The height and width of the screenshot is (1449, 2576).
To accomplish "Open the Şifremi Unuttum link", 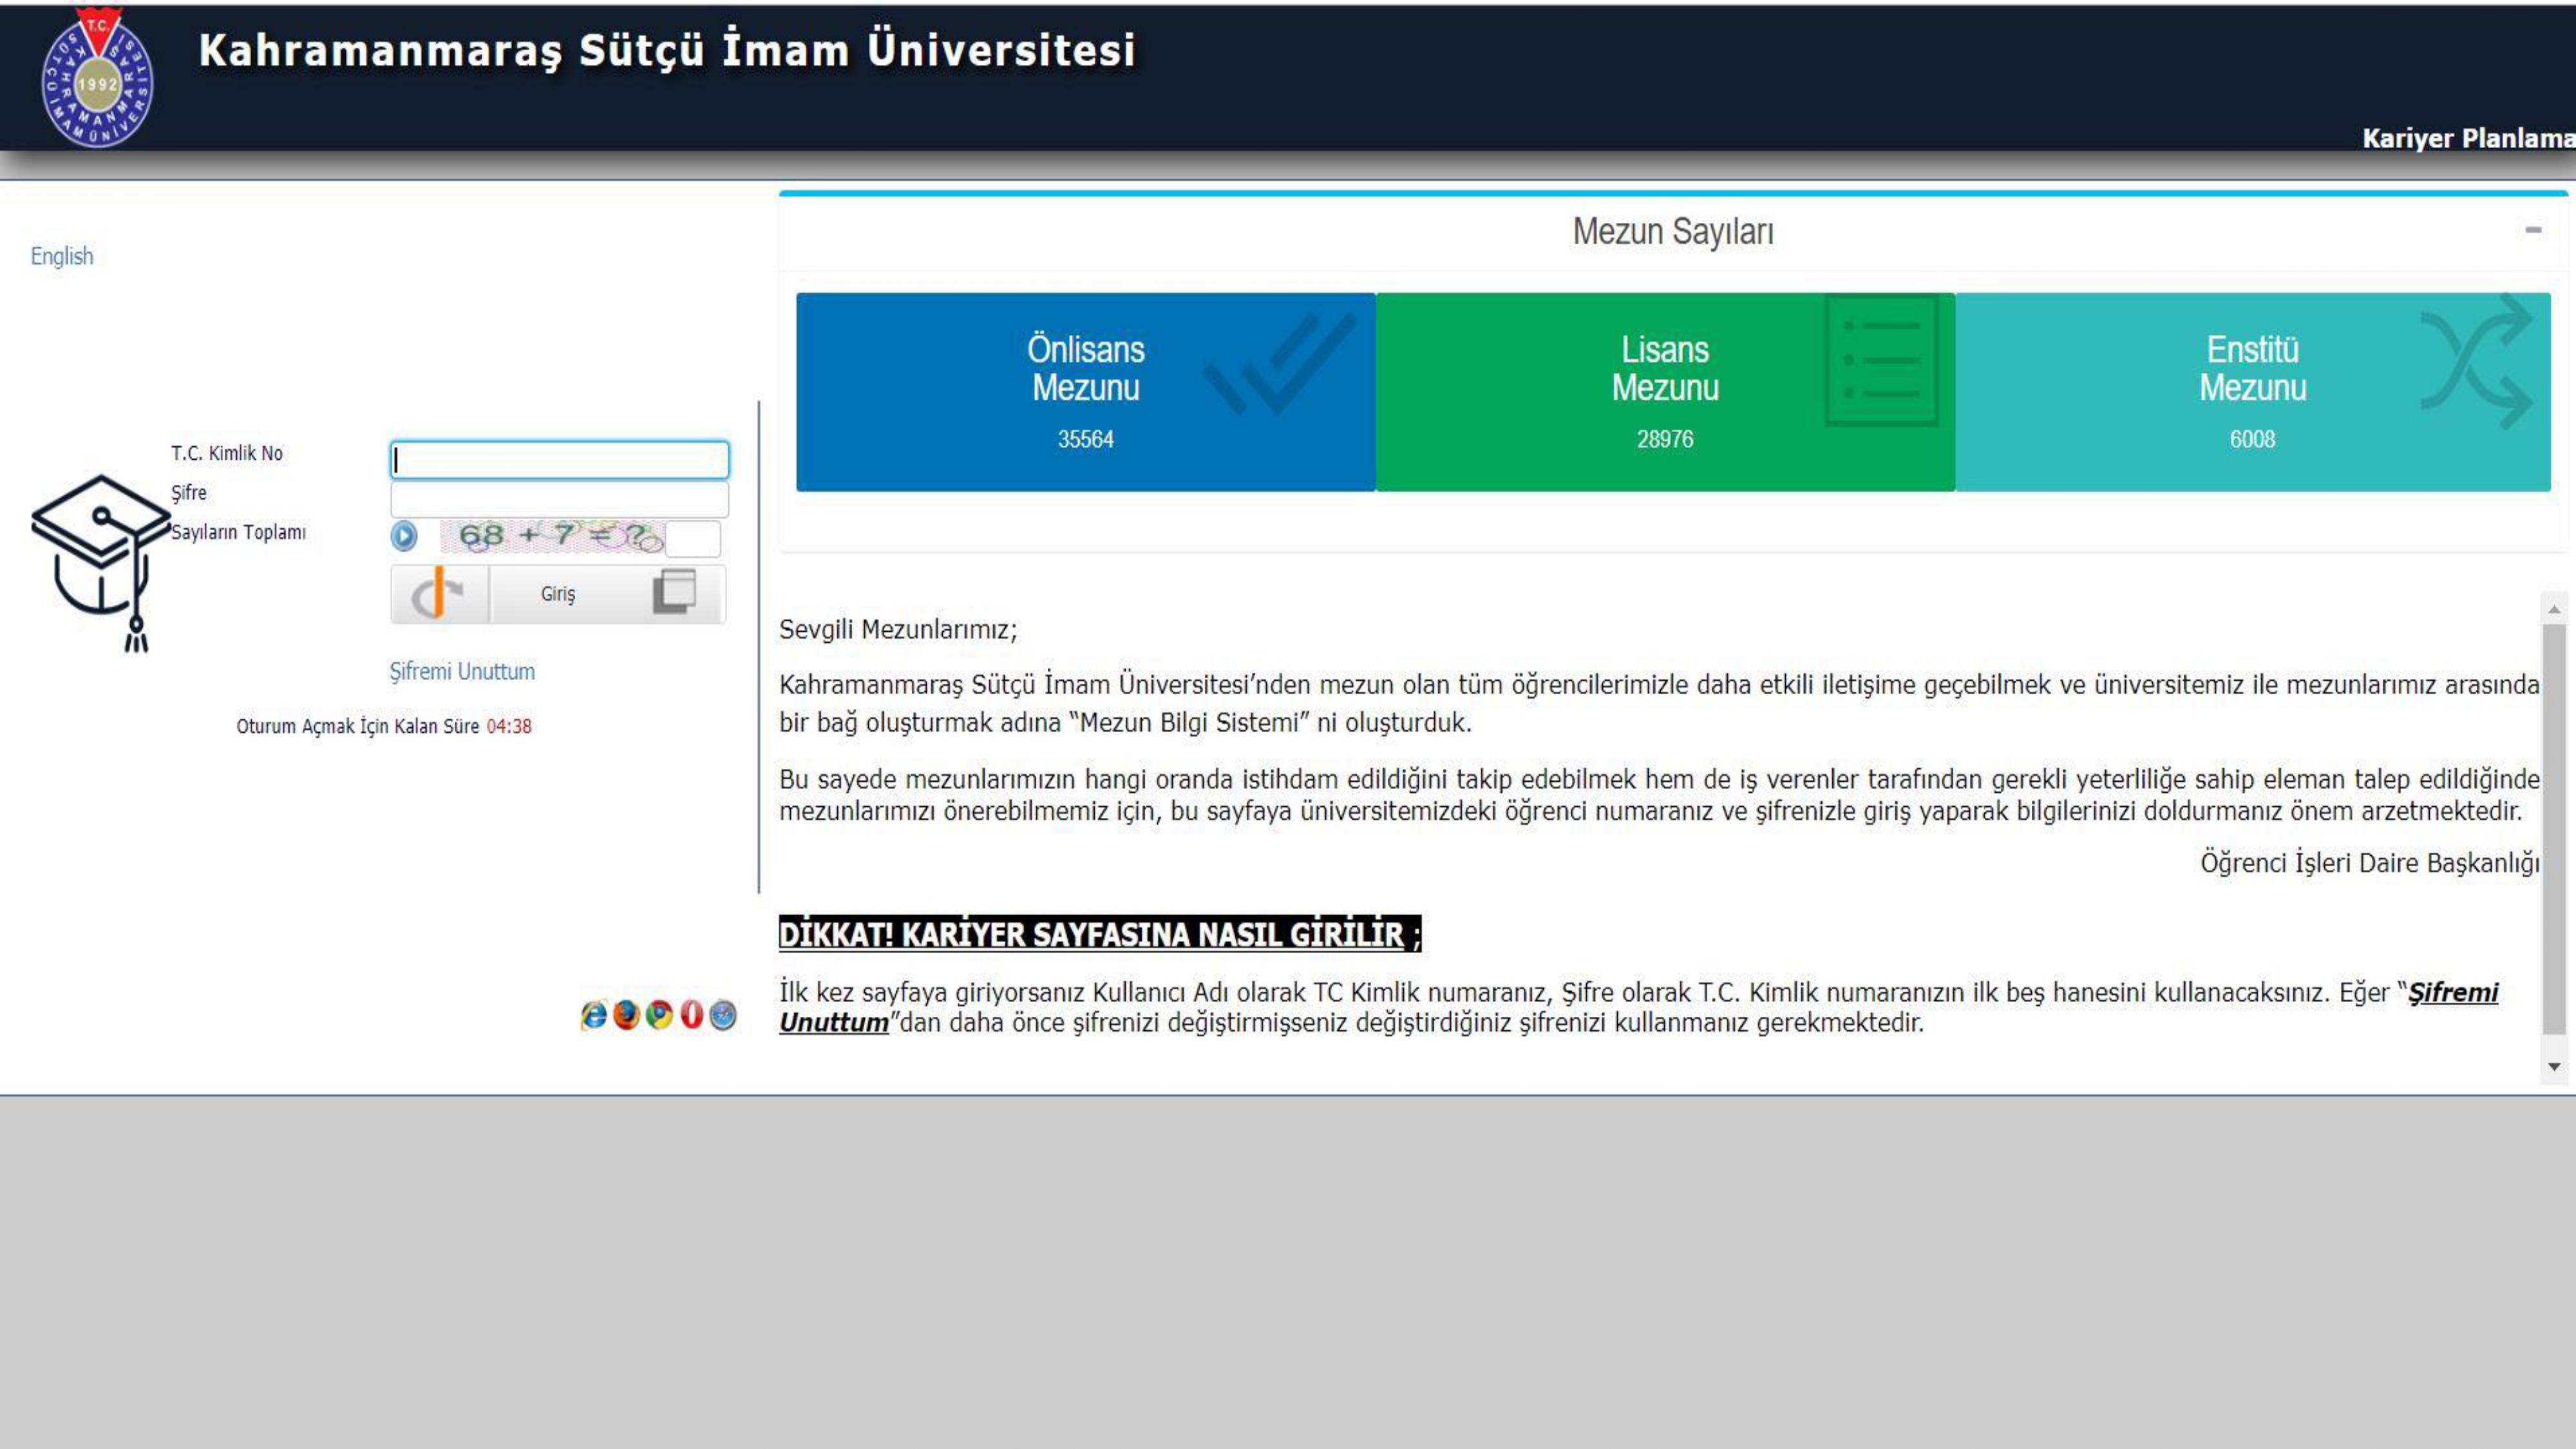I will pyautogui.click(x=462, y=671).
